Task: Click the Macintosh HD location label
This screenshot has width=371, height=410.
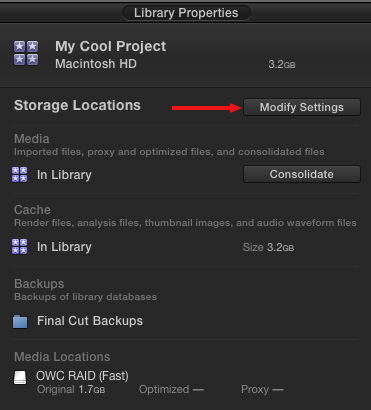Action: (x=96, y=64)
